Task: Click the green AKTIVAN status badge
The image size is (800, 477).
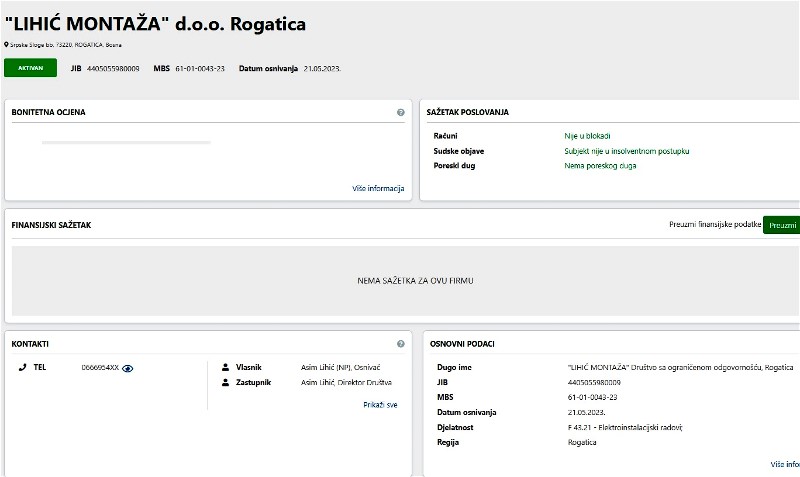Action: [30, 68]
